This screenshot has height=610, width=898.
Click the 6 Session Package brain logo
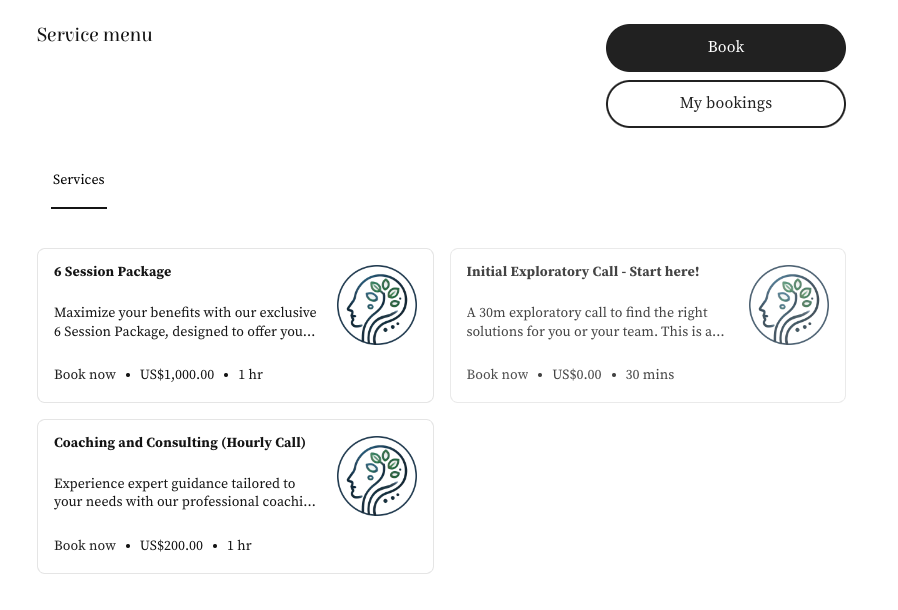coord(377,305)
